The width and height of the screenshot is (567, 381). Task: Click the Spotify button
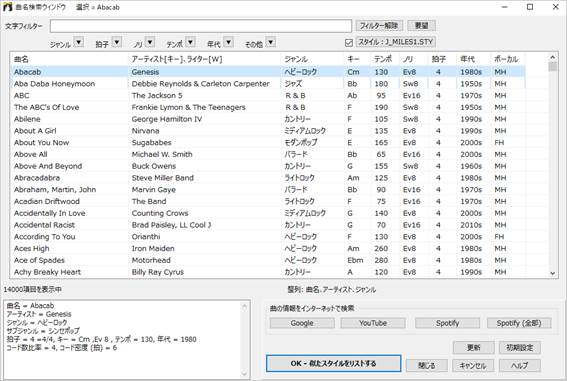tap(447, 323)
